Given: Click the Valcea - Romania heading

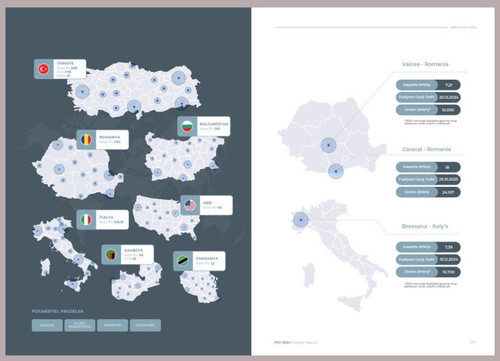Looking at the screenshot, I should tap(425, 64).
